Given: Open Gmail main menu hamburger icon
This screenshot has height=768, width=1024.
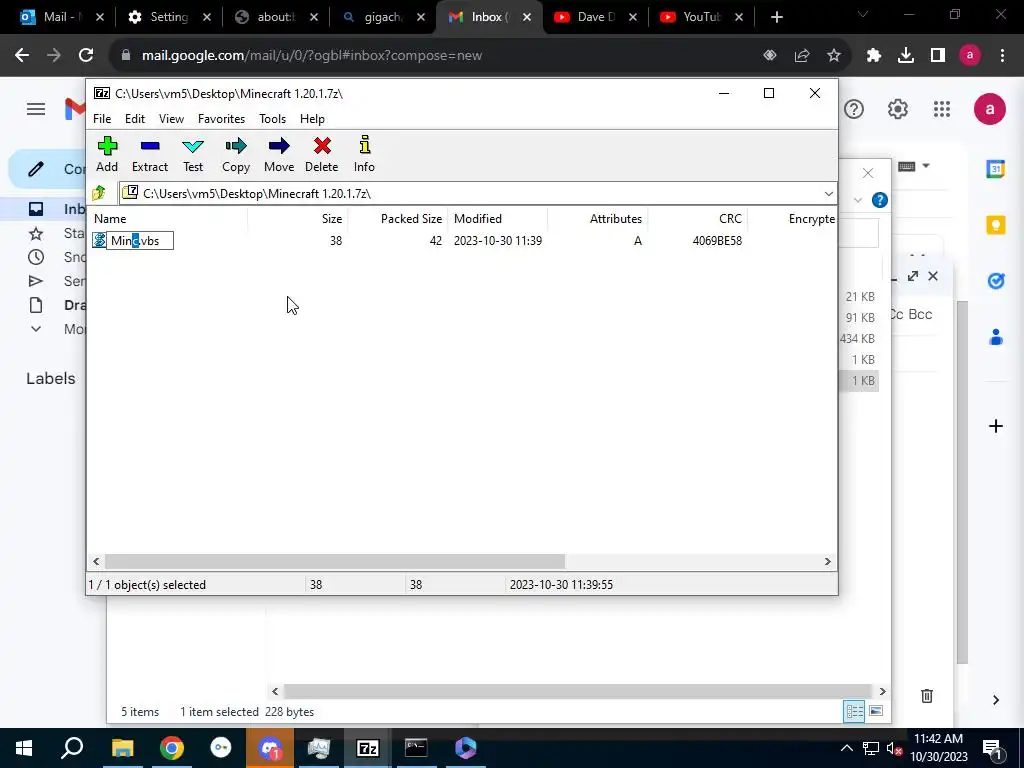Looking at the screenshot, I should [x=36, y=109].
